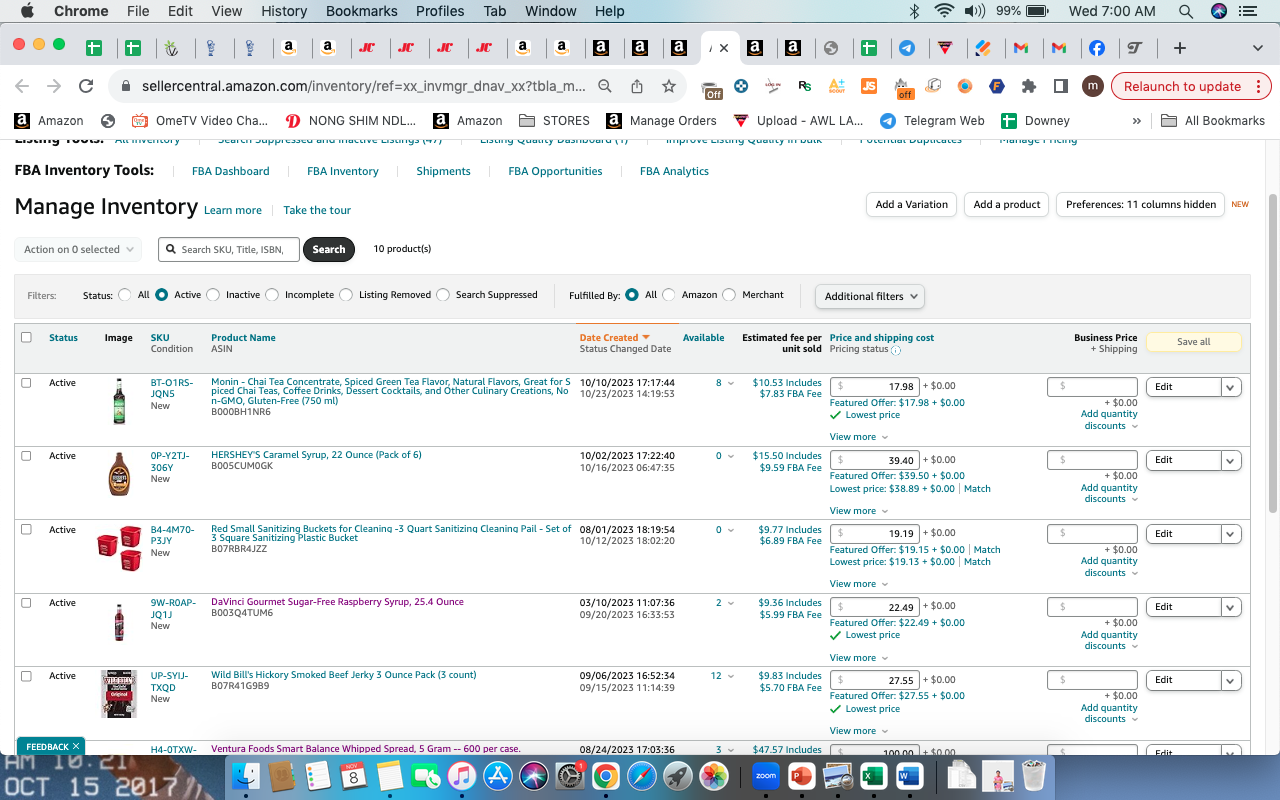Open the Bookmarks menu
Viewport: 1280px width, 800px height.
[361, 11]
